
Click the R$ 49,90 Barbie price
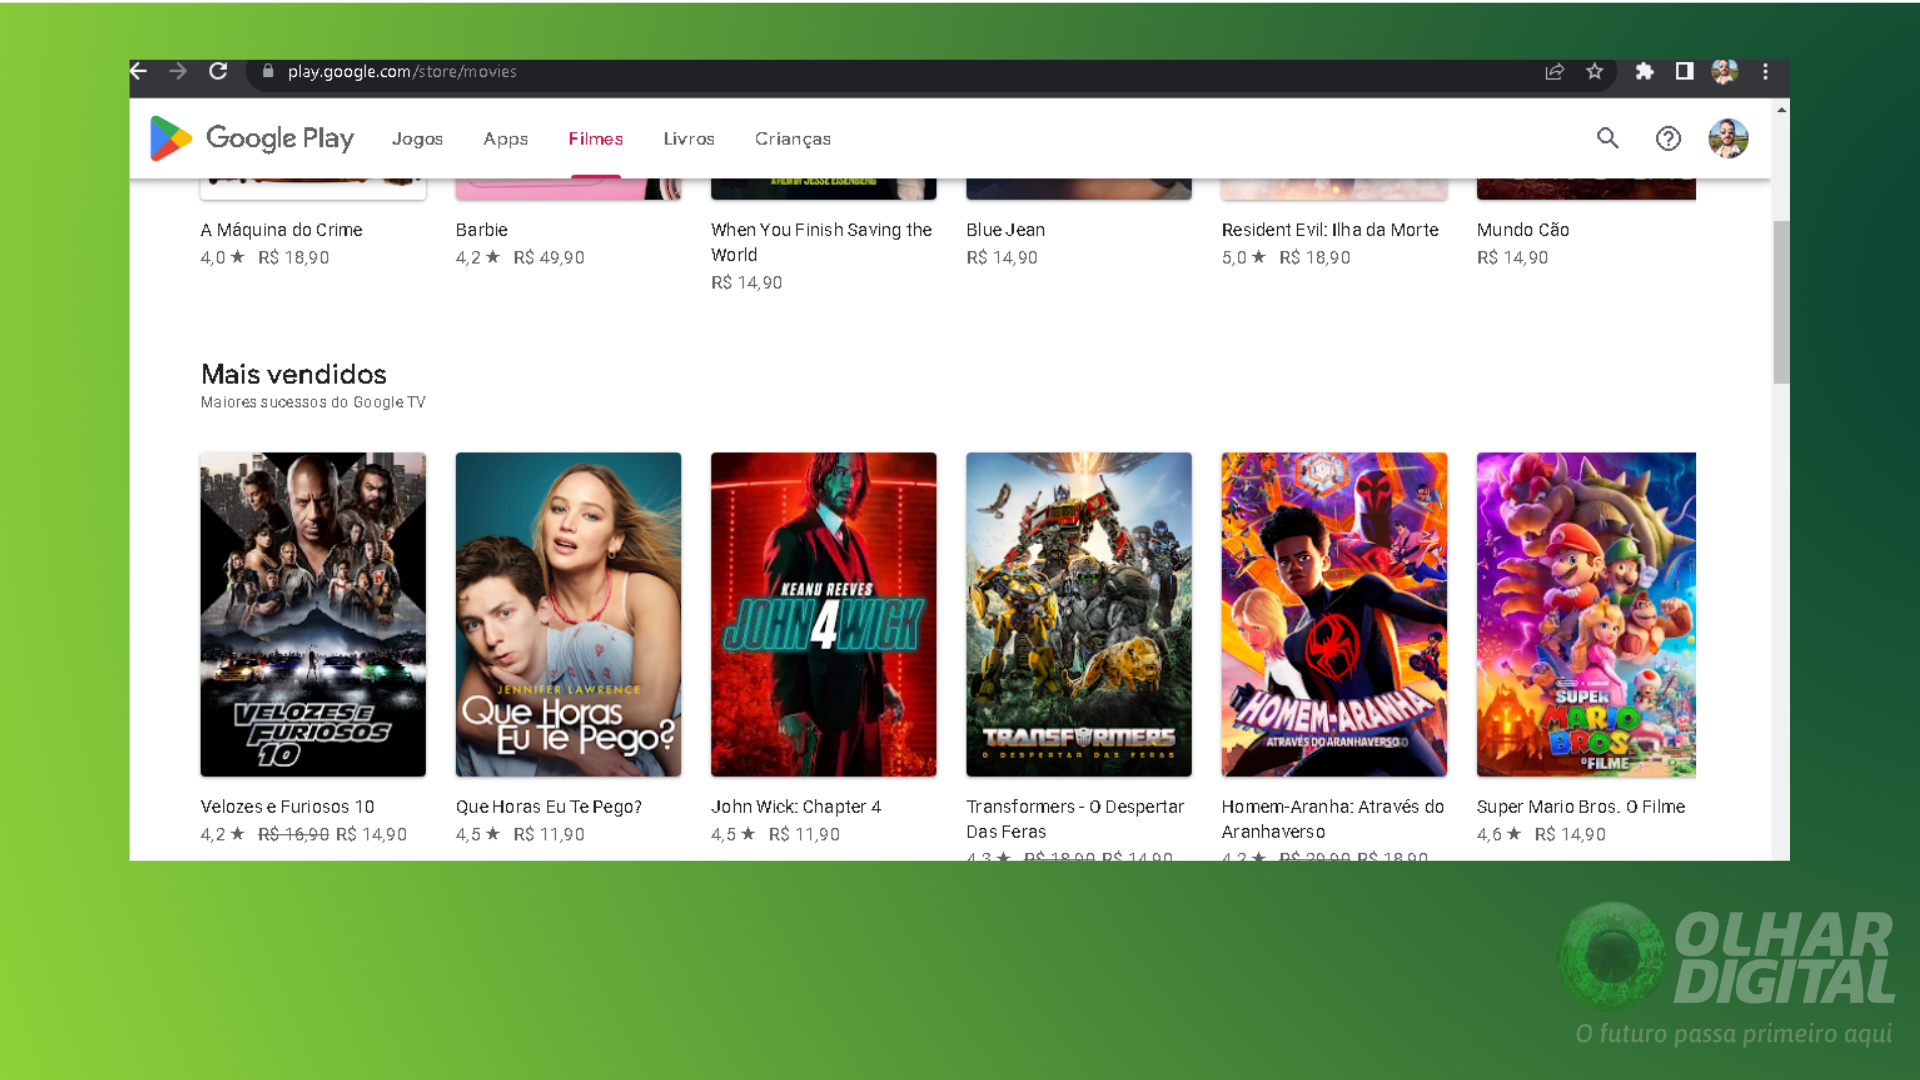(549, 258)
